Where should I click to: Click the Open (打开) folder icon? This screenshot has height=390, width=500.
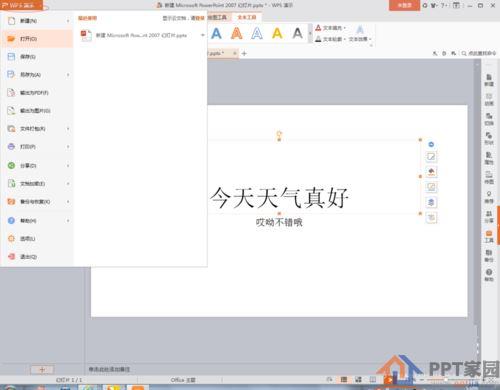pyautogui.click(x=11, y=39)
